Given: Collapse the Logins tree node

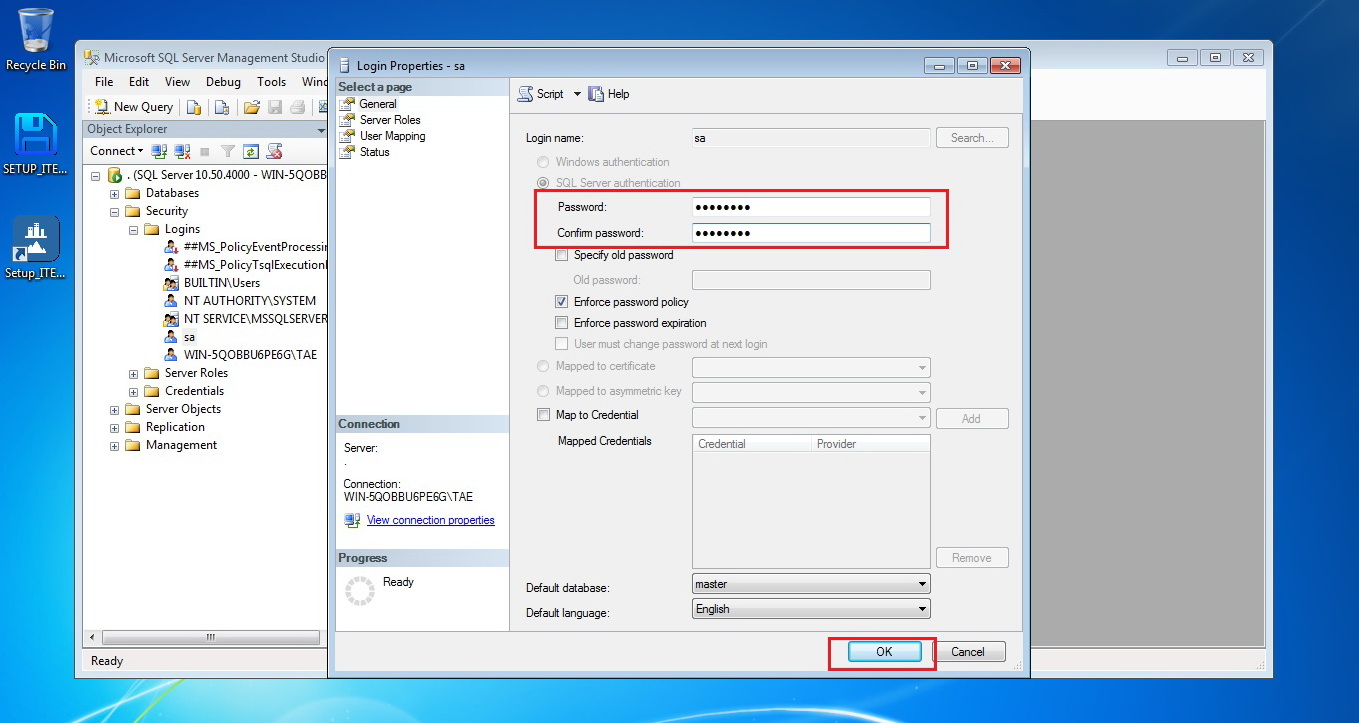Looking at the screenshot, I should click(x=134, y=230).
